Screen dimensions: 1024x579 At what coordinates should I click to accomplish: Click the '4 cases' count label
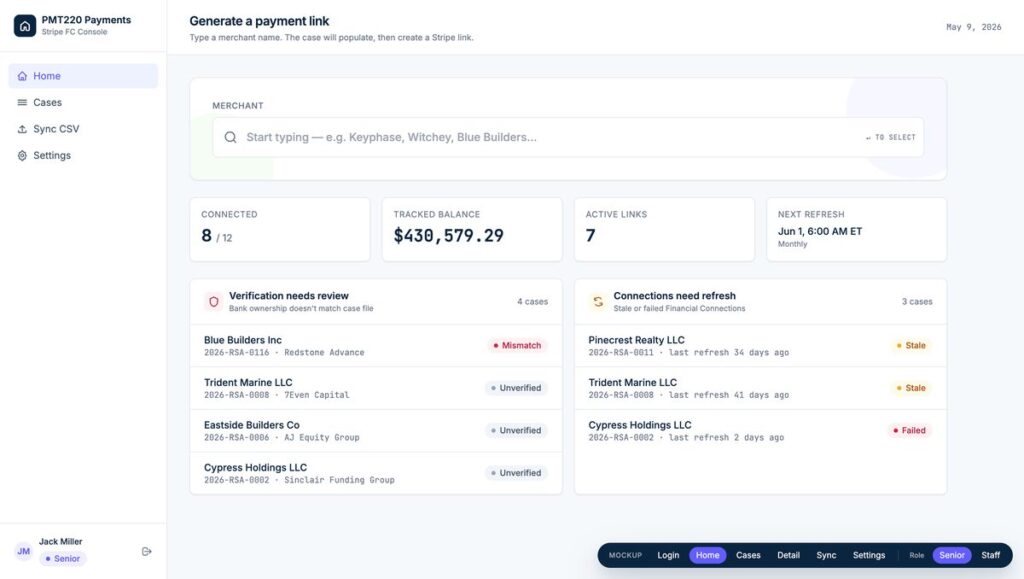click(x=532, y=302)
